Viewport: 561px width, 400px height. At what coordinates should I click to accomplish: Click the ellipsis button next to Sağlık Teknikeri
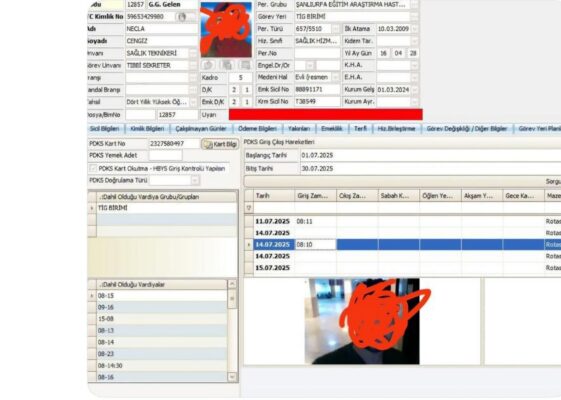193,53
